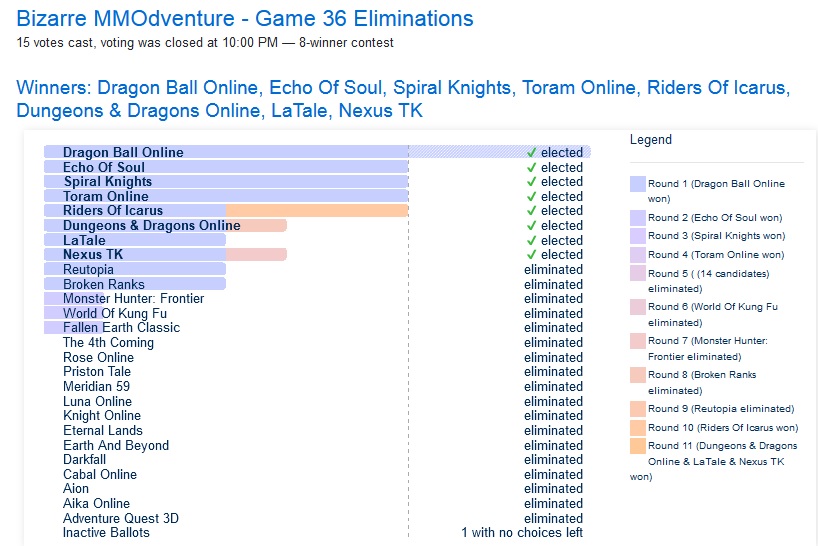Click the pink transfer segment on Nexus TK bar
Screen dimensions: 818x546
[x=256, y=254]
